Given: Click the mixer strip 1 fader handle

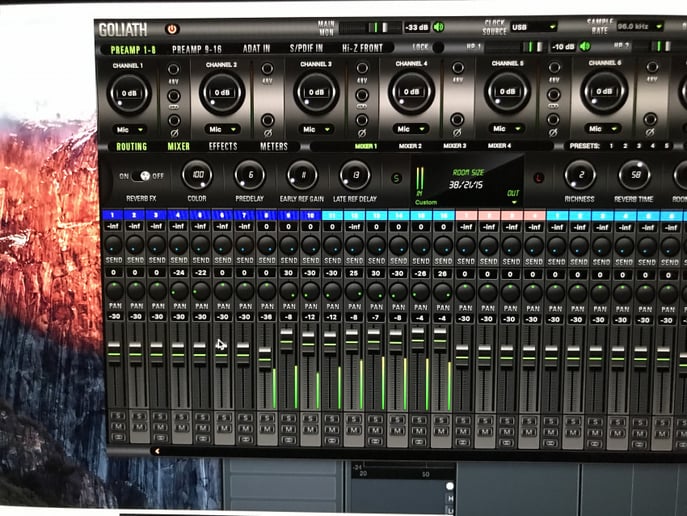Looking at the screenshot, I should [114, 352].
